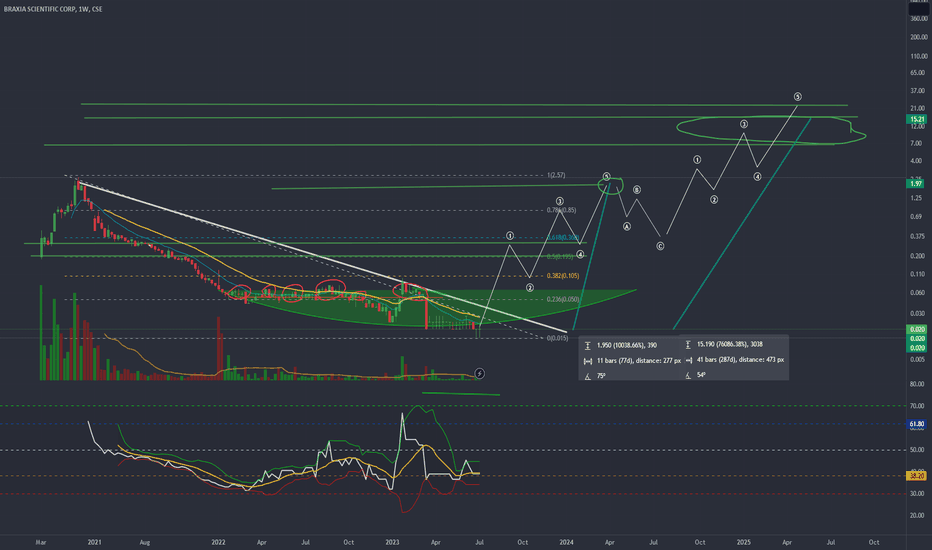Select the circled wave A marker
Screen dimensions: 932x550
point(626,227)
